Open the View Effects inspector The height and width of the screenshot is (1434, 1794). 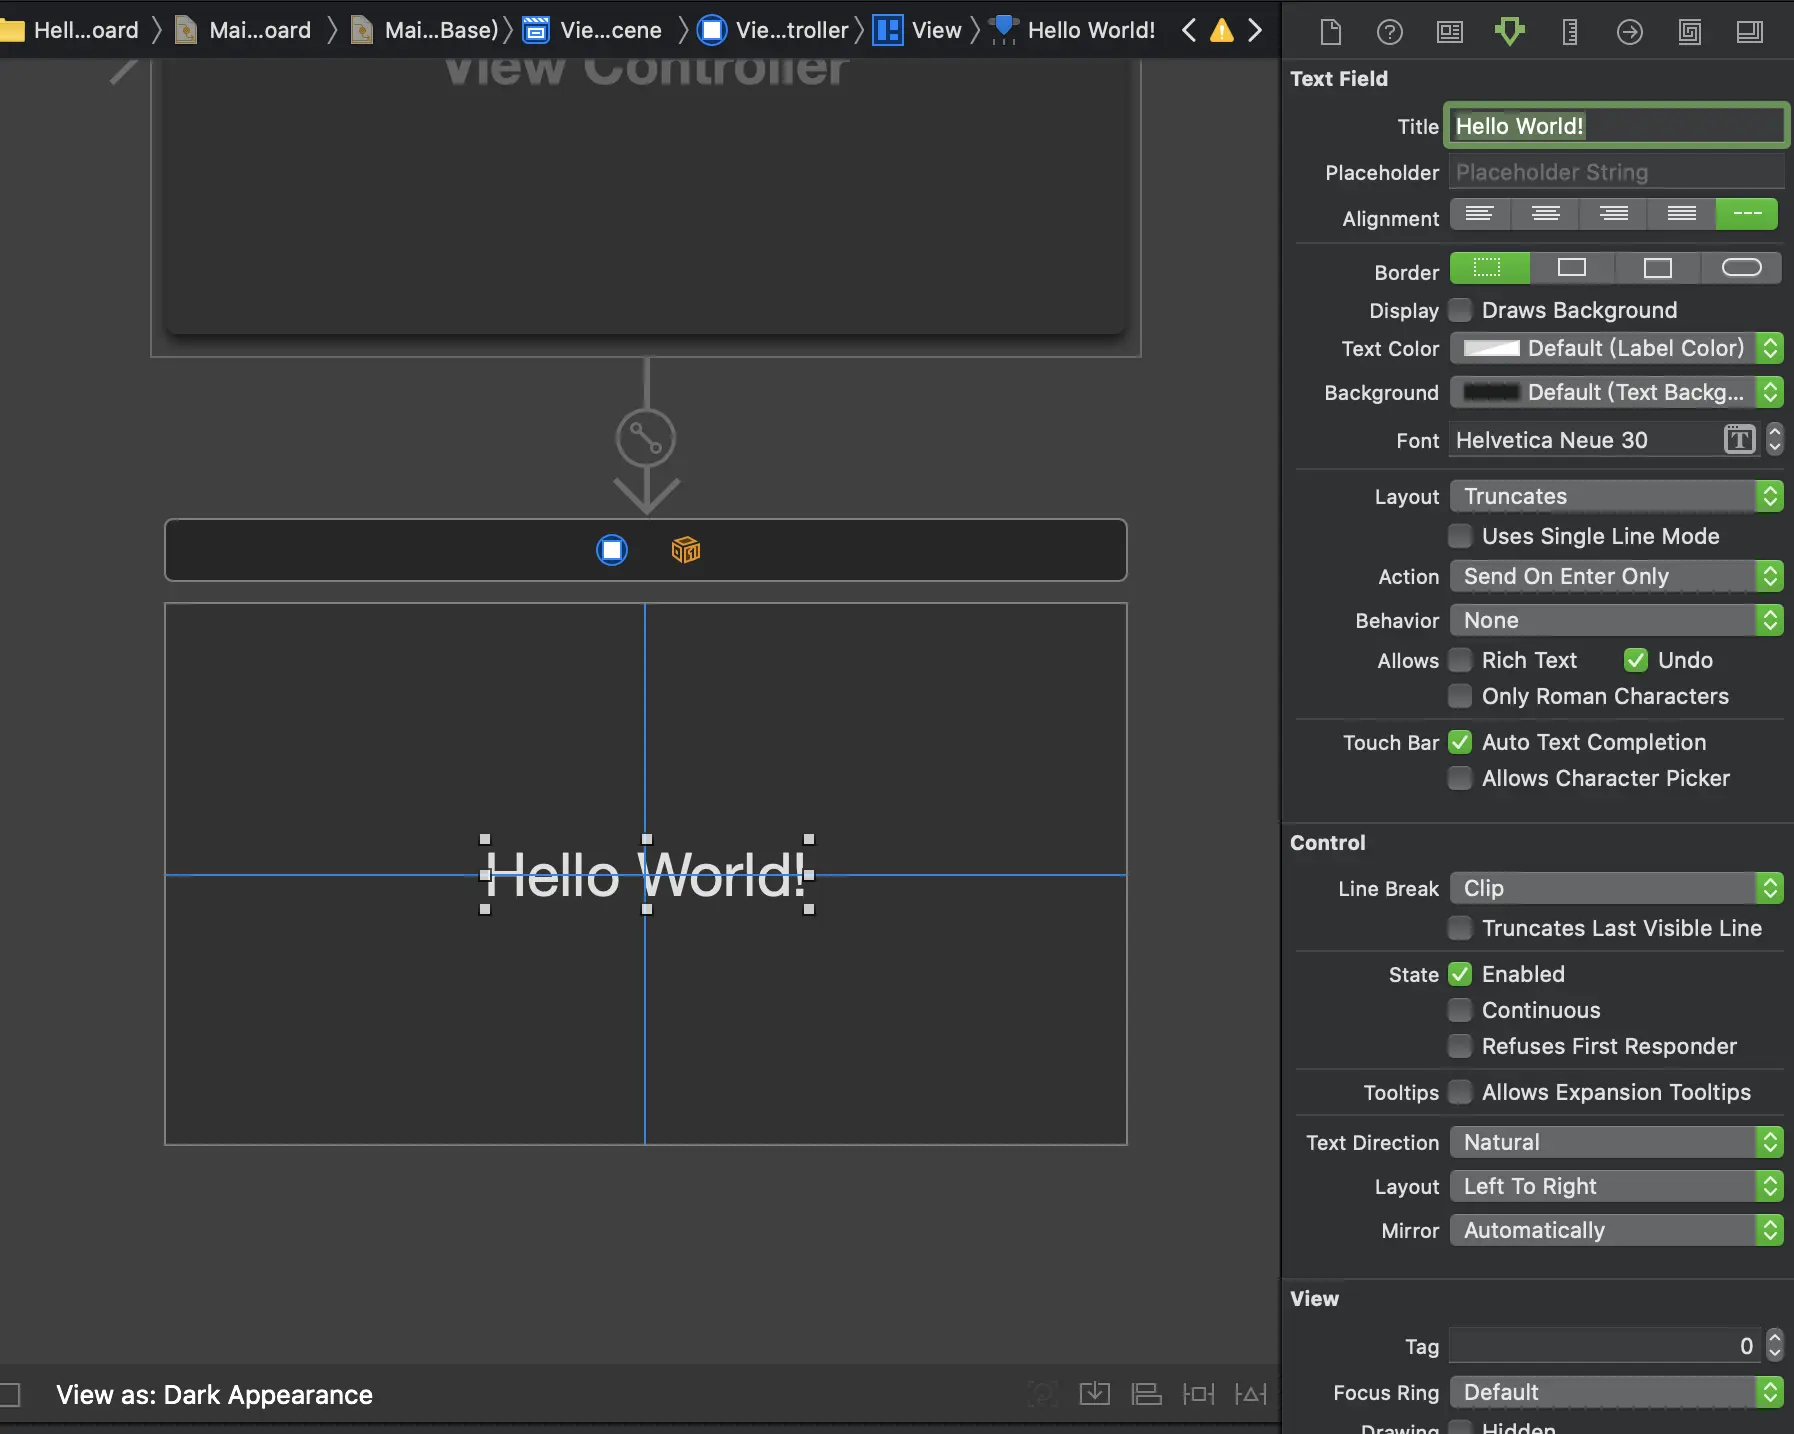1750,32
